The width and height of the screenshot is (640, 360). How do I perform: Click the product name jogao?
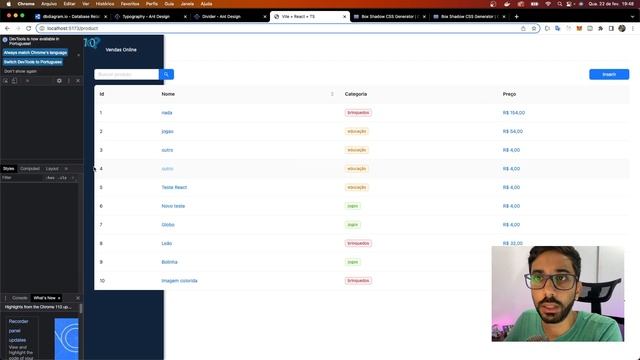[167, 131]
